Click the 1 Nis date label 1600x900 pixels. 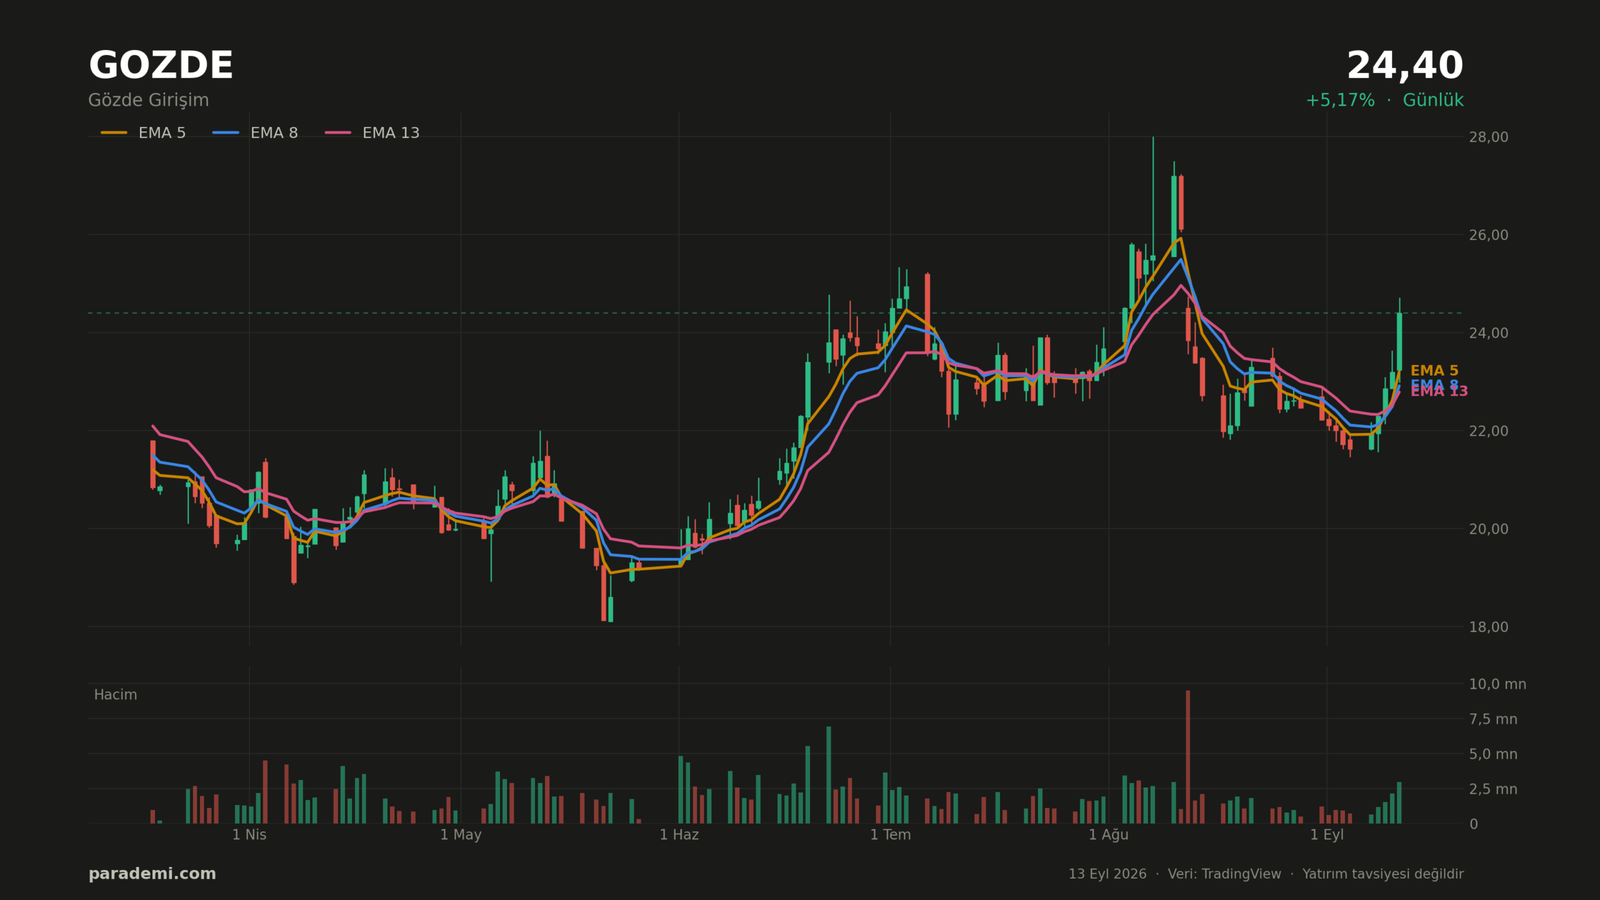pyautogui.click(x=249, y=835)
